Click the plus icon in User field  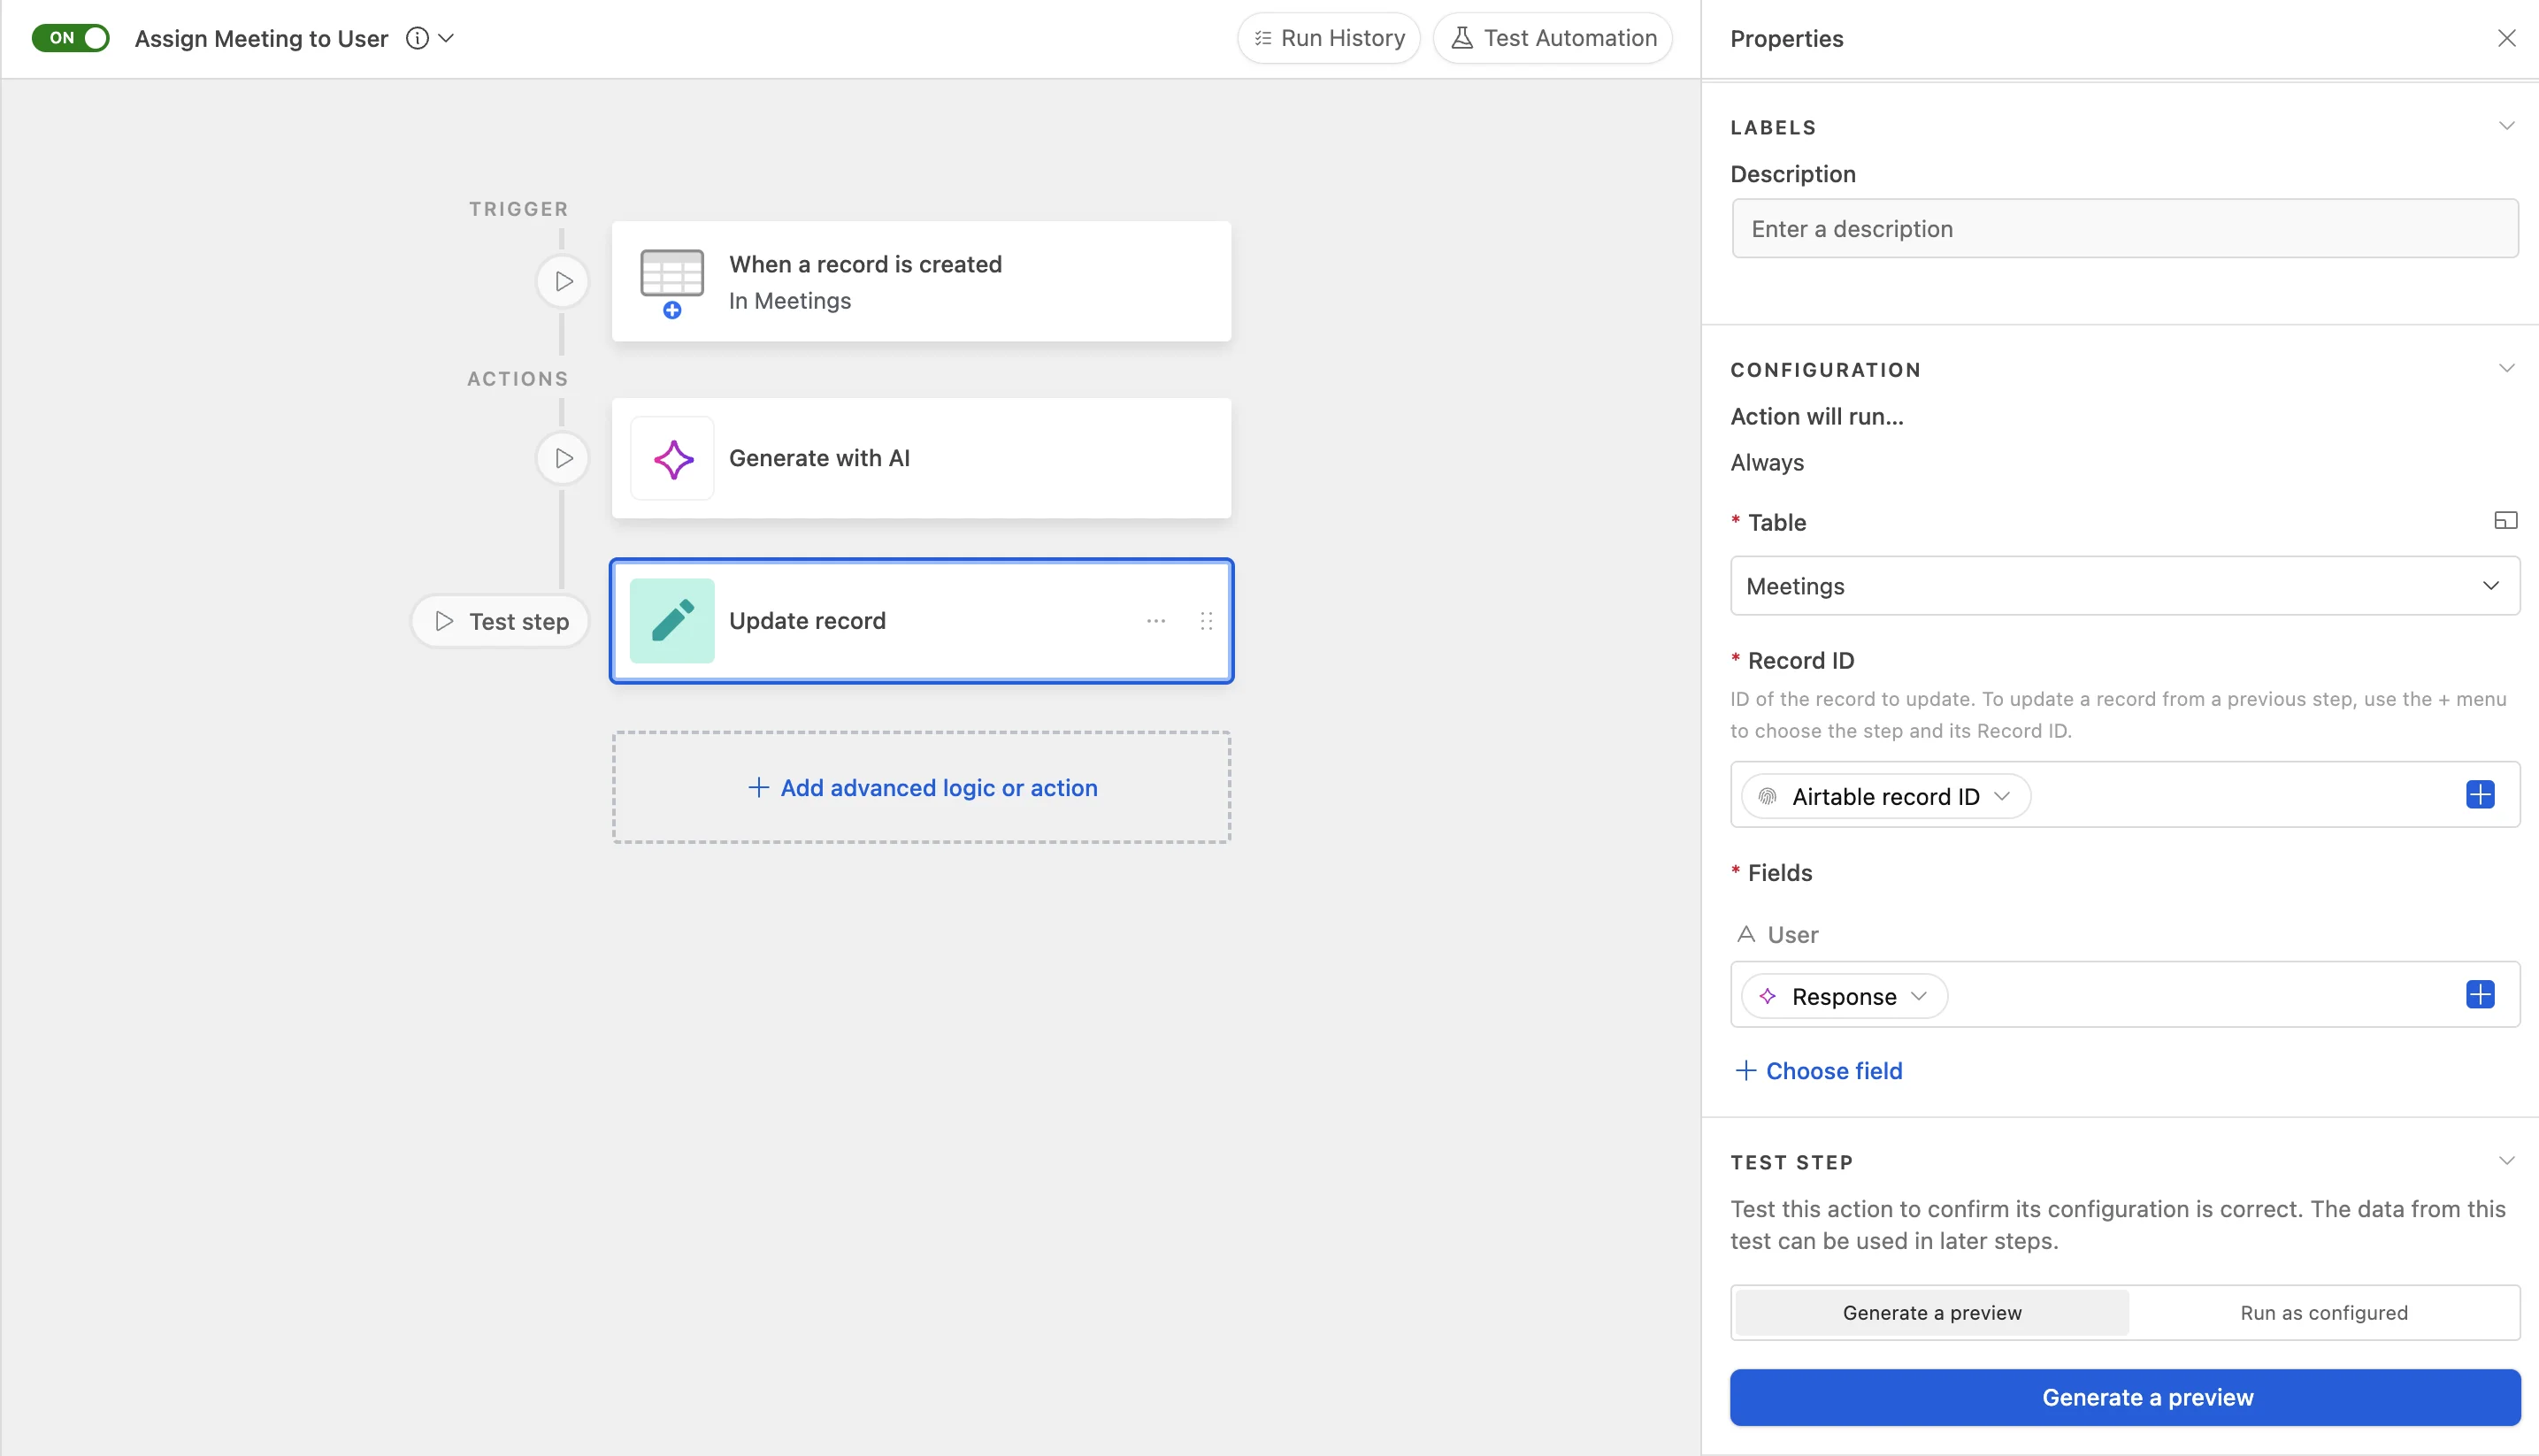click(2479, 995)
